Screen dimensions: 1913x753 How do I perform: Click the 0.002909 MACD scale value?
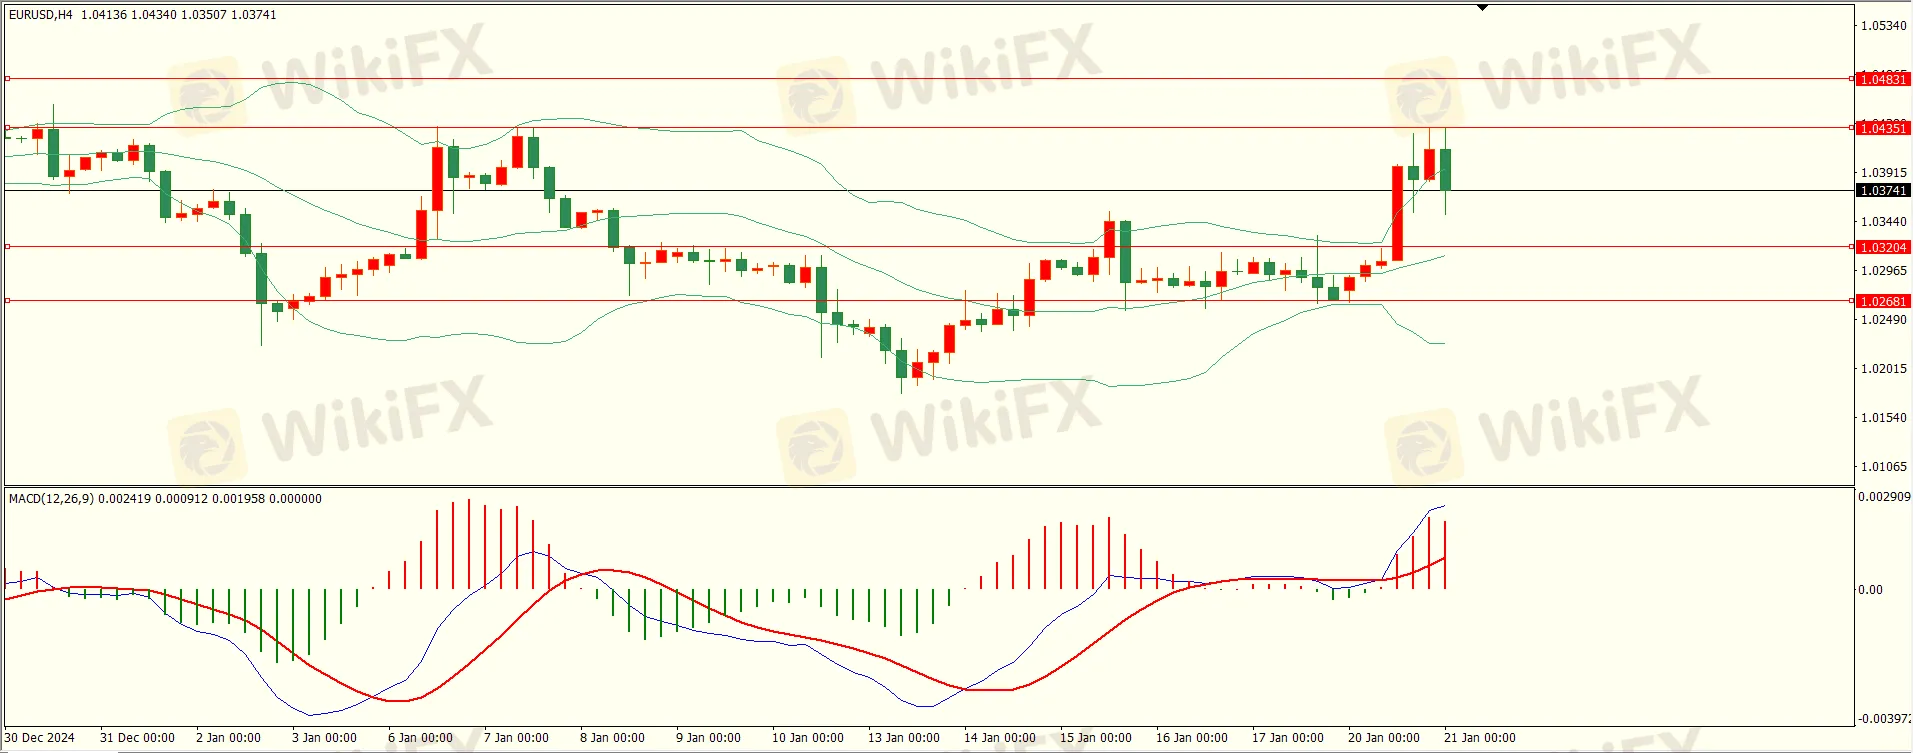(x=1884, y=497)
